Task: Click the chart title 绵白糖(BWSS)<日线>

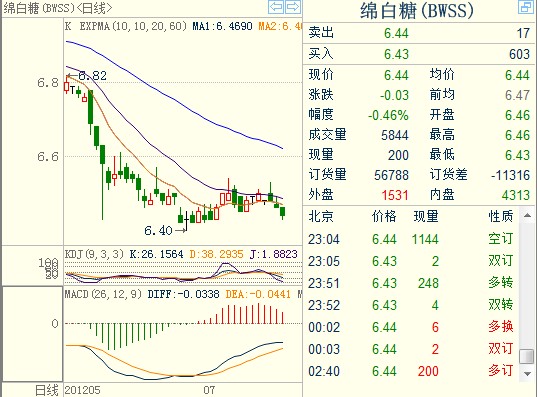Action: [58, 8]
